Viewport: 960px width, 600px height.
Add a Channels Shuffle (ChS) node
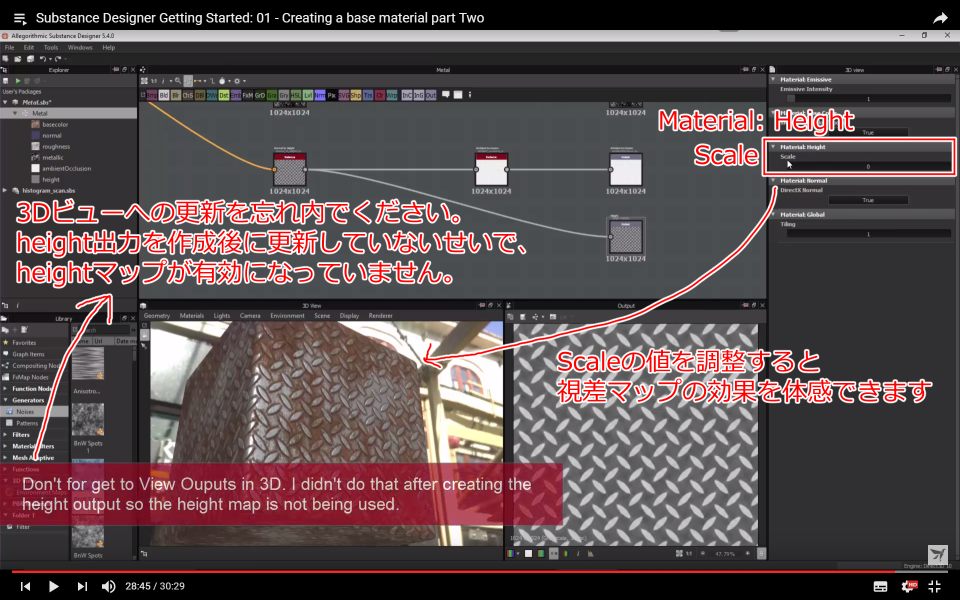coord(187,95)
